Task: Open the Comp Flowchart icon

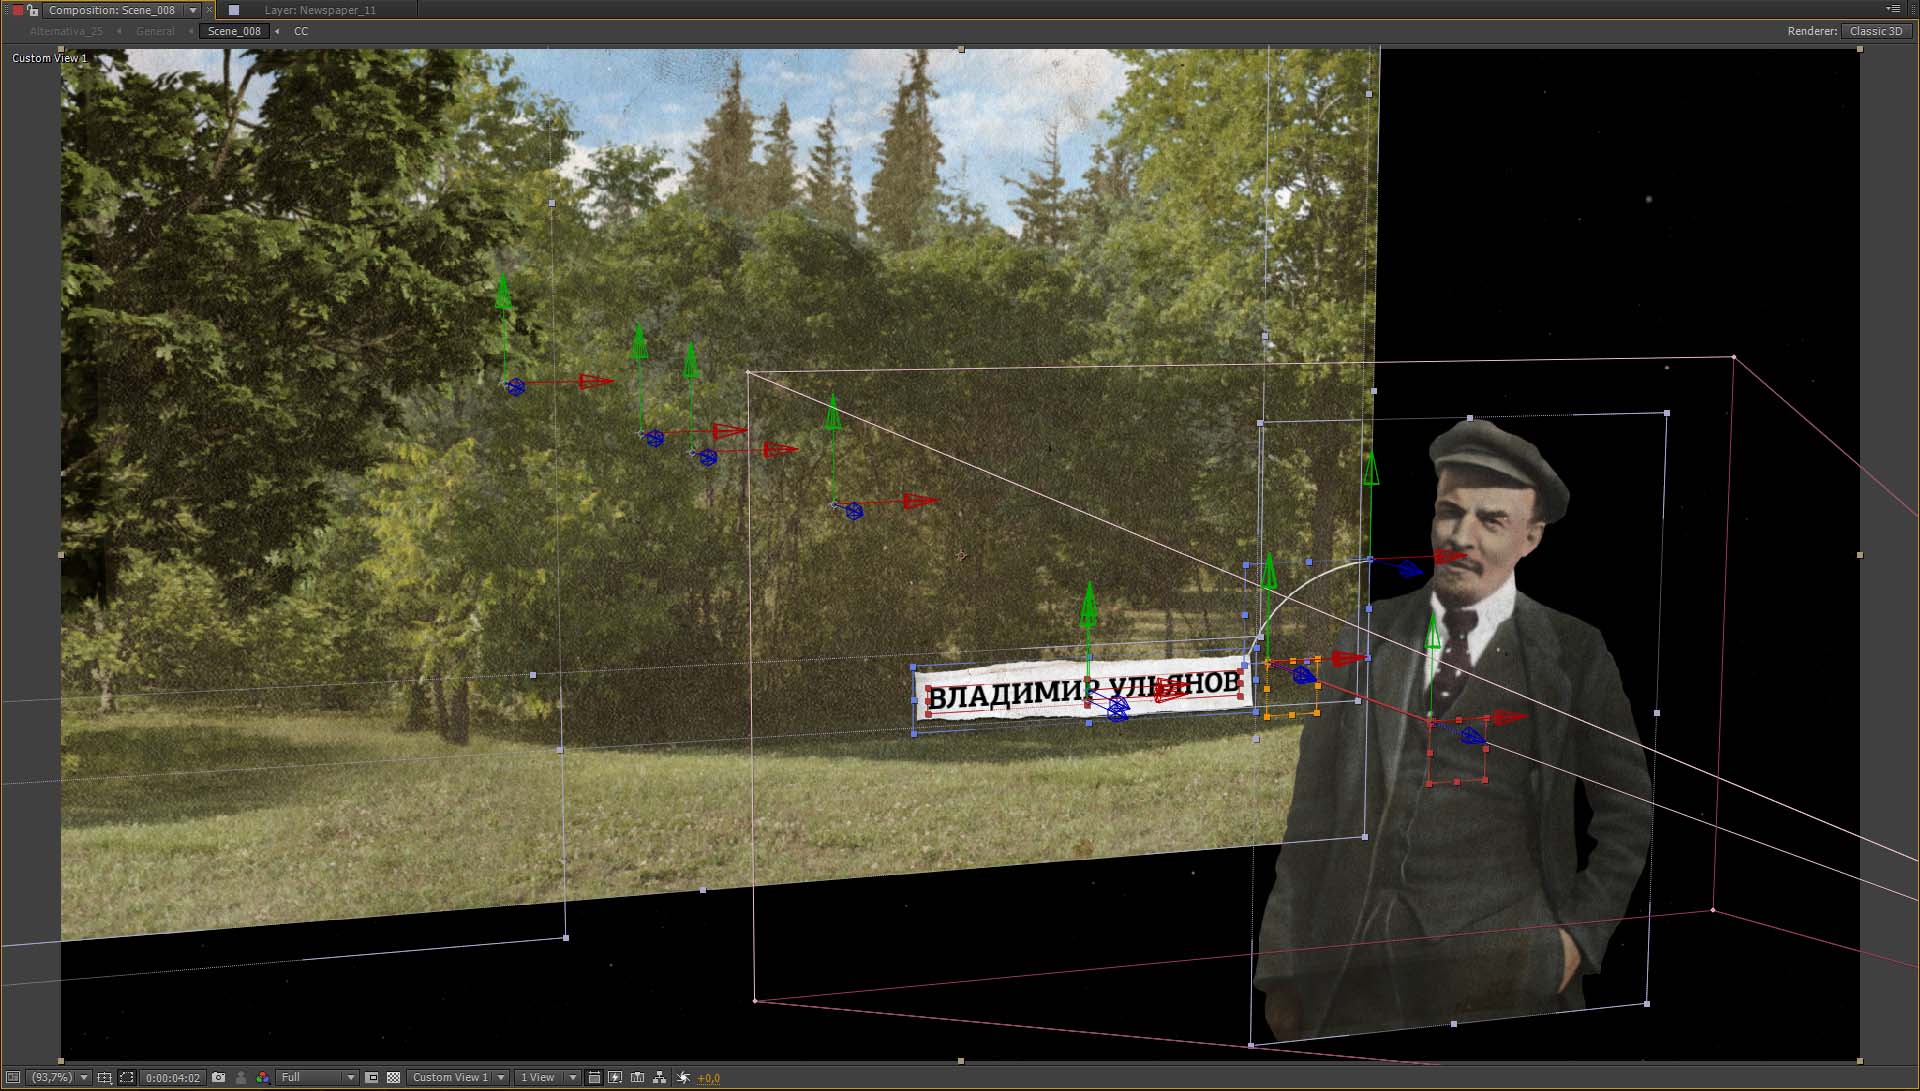Action: pos(659,1077)
